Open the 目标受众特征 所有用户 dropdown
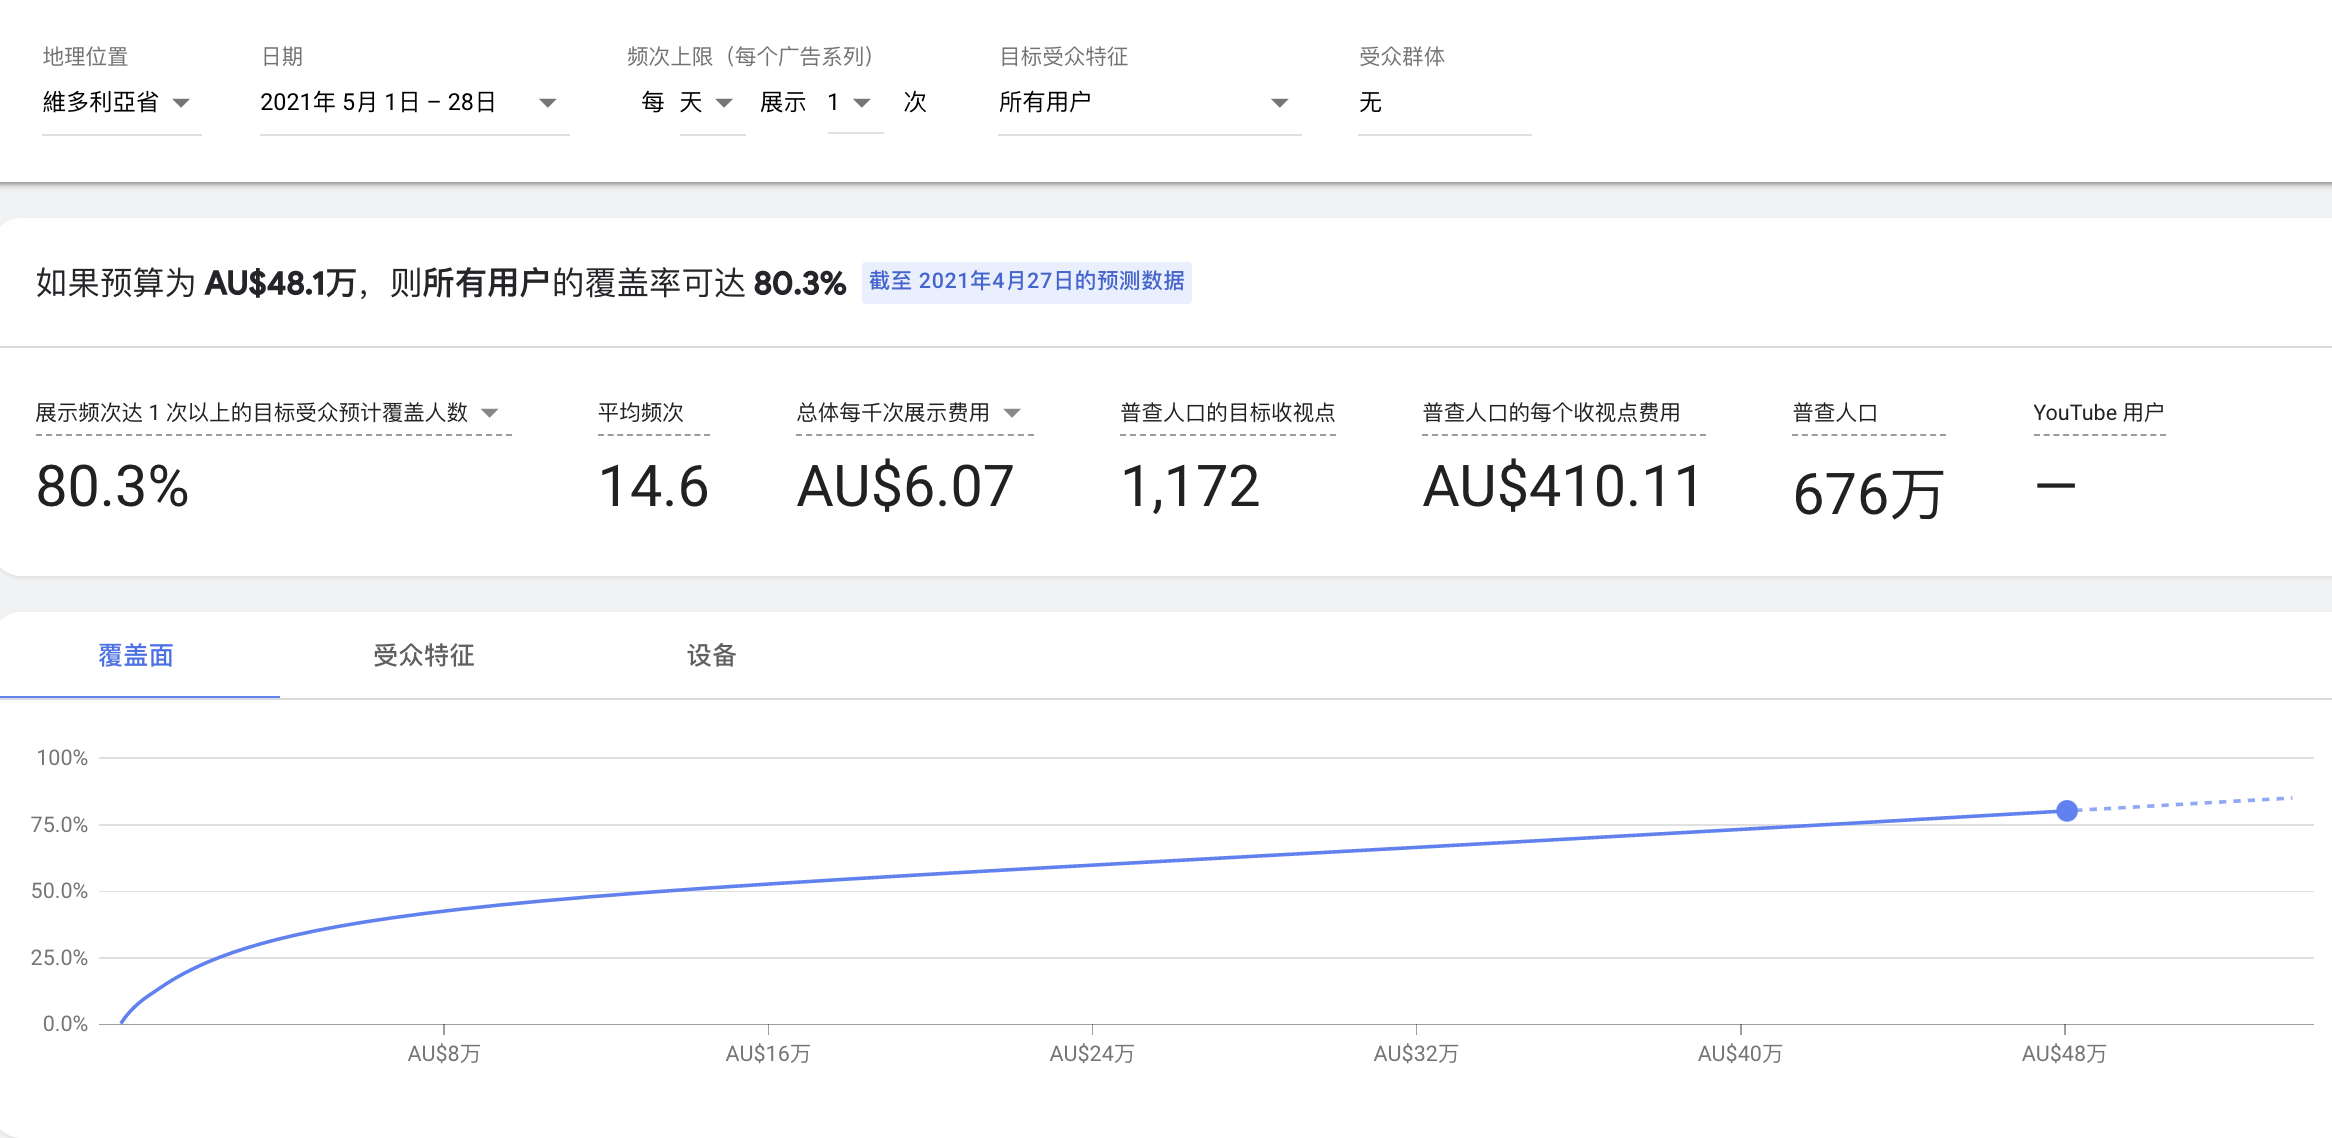The height and width of the screenshot is (1138, 2332). [1149, 103]
